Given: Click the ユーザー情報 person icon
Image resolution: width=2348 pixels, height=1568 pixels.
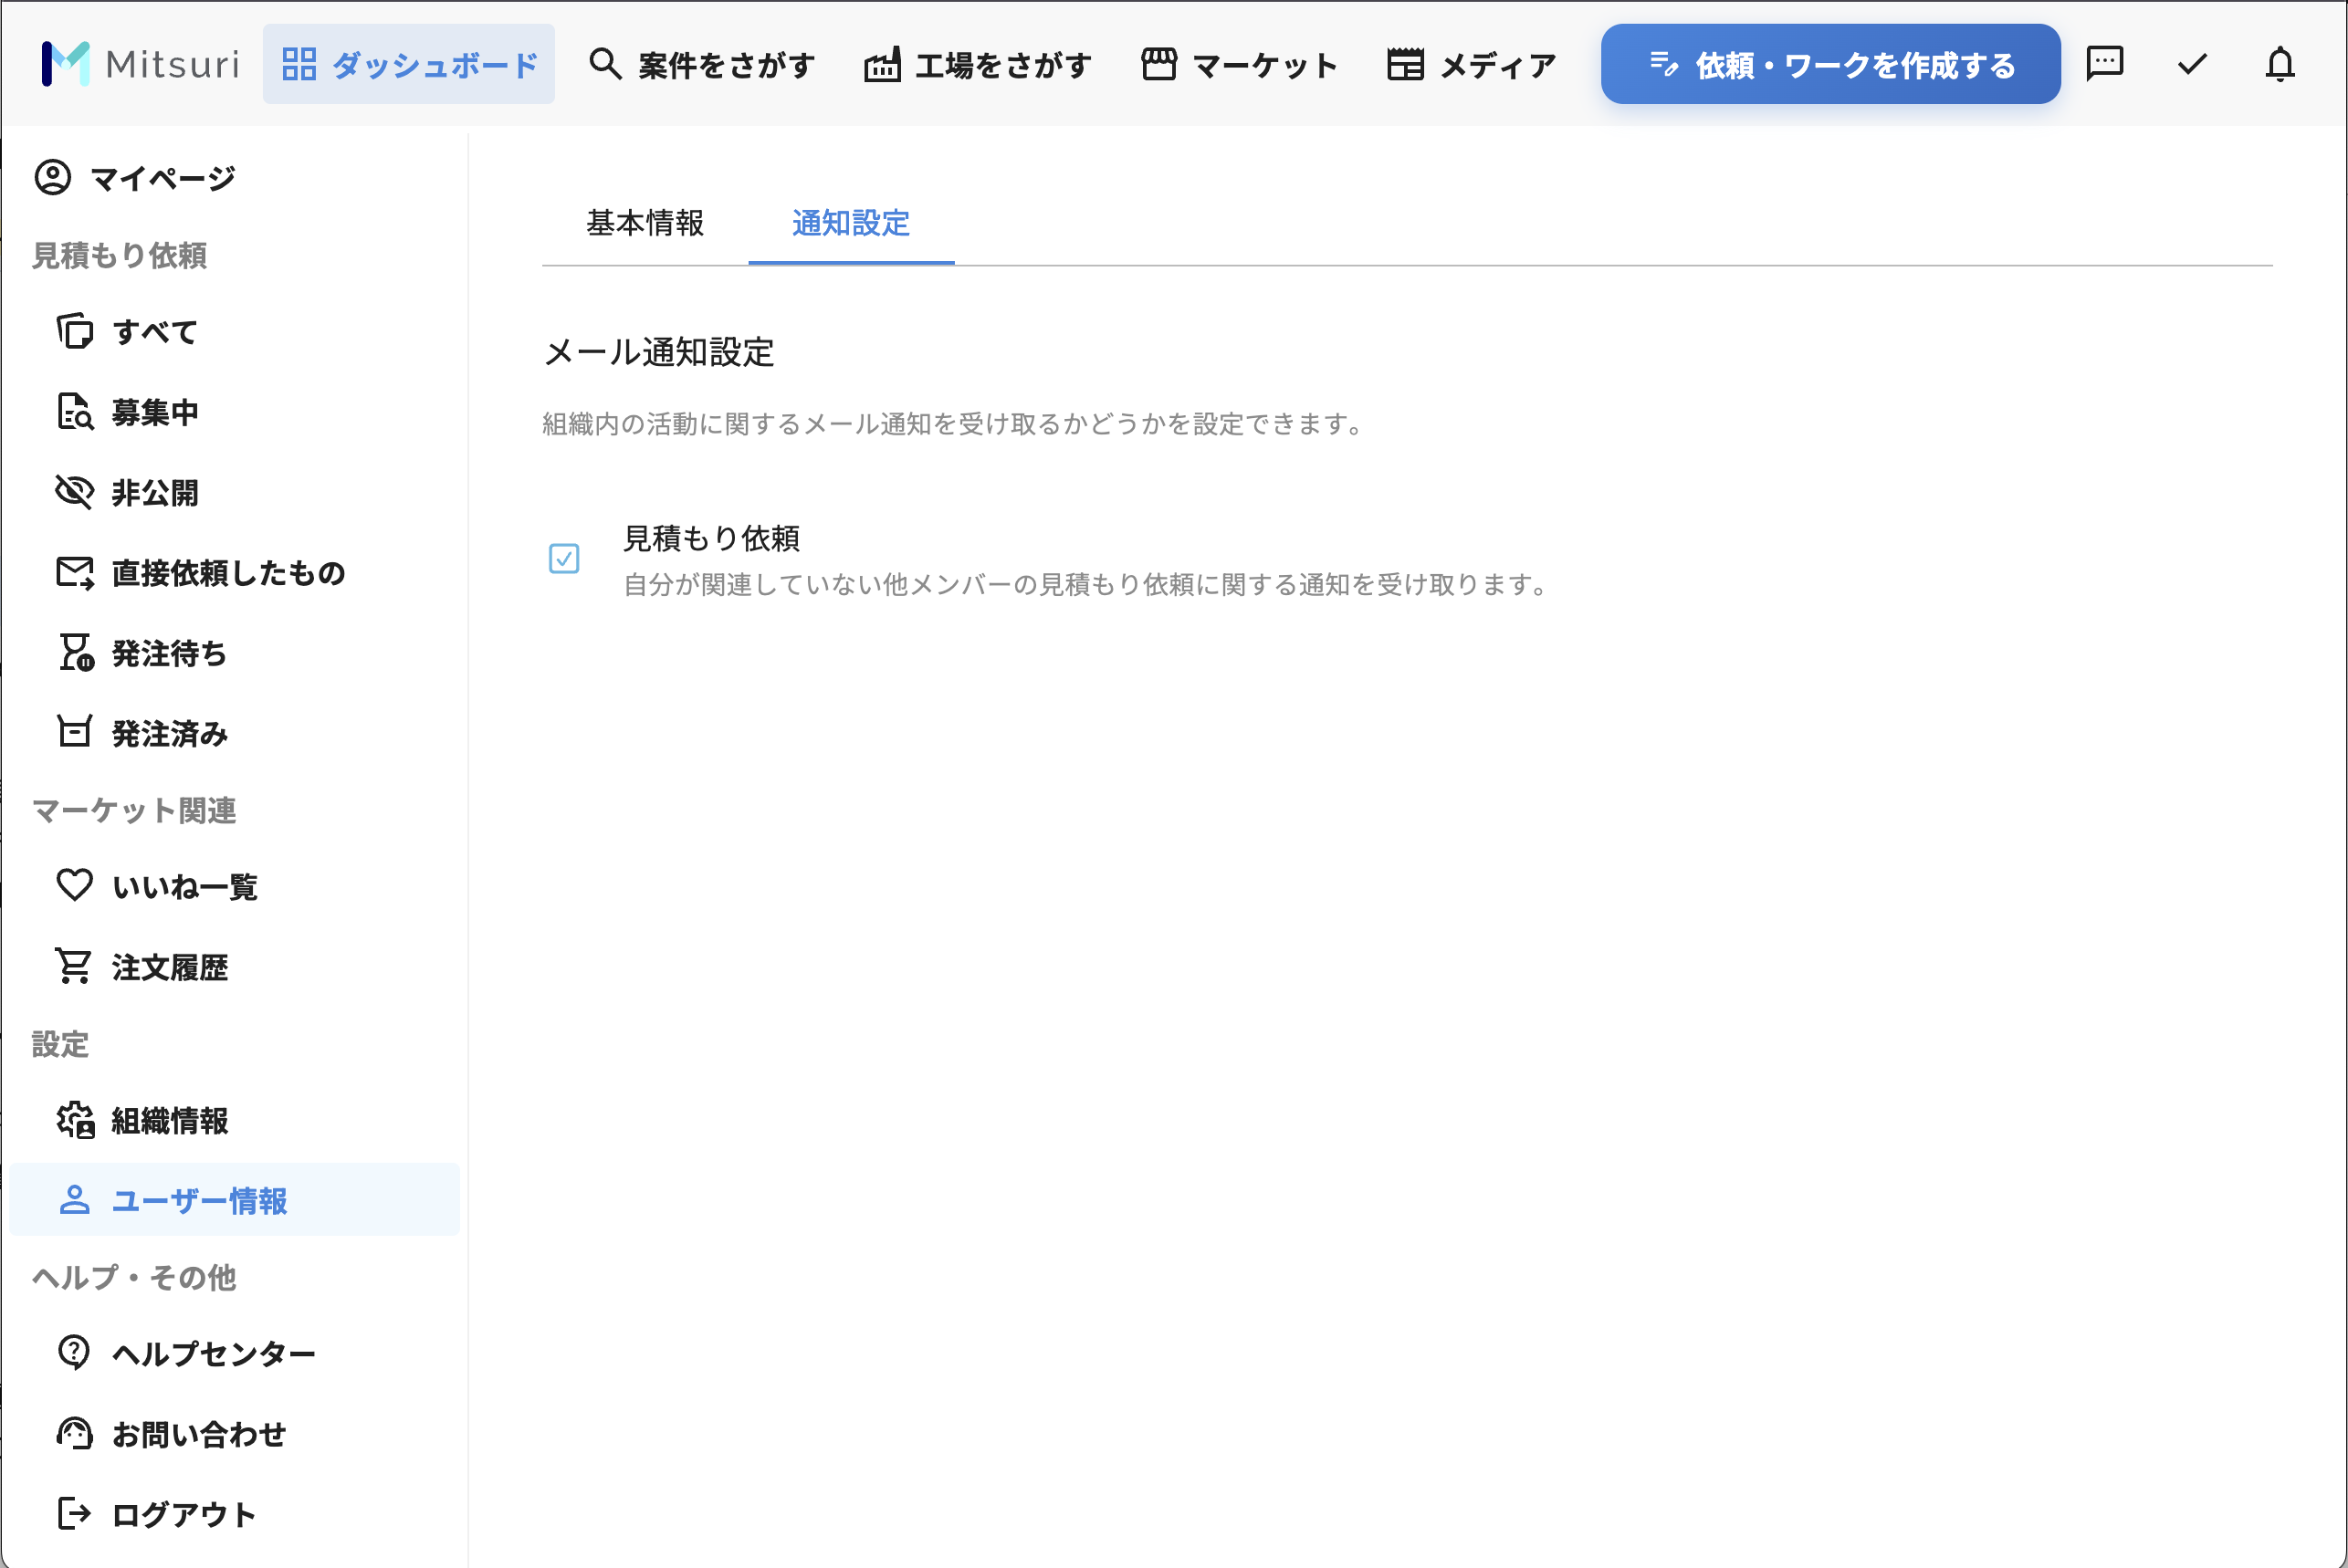Looking at the screenshot, I should pos(75,1200).
